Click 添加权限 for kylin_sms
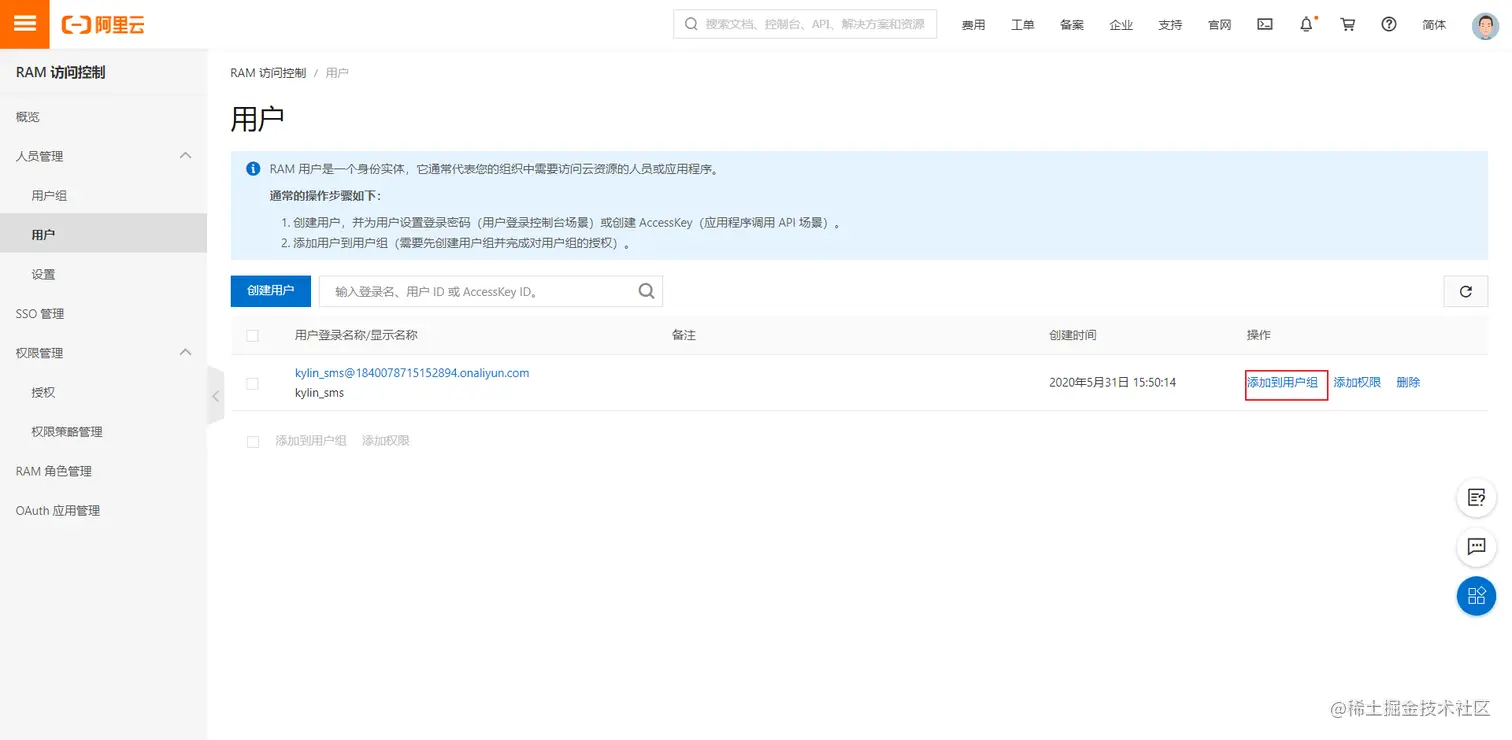This screenshot has width=1512, height=740. tap(1357, 383)
